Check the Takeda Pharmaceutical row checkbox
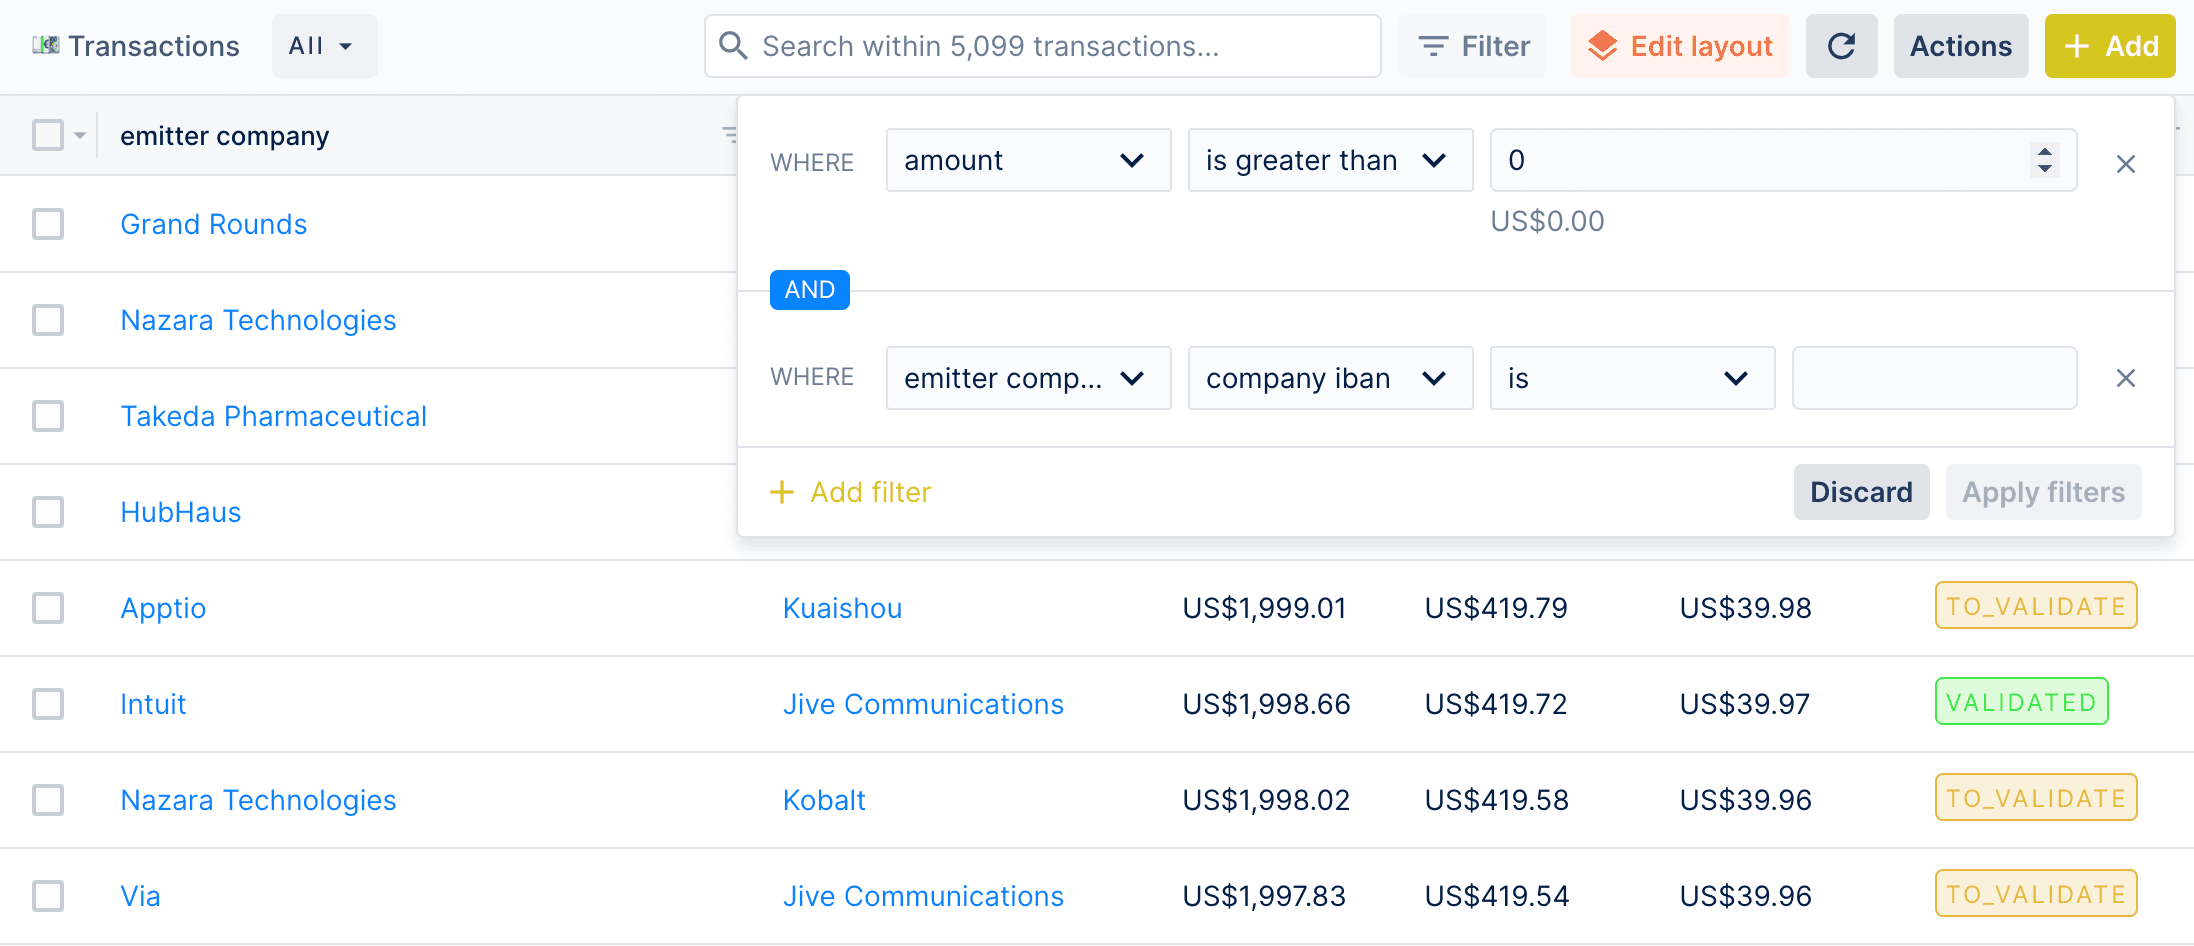This screenshot has height=946, width=2194. (48, 416)
